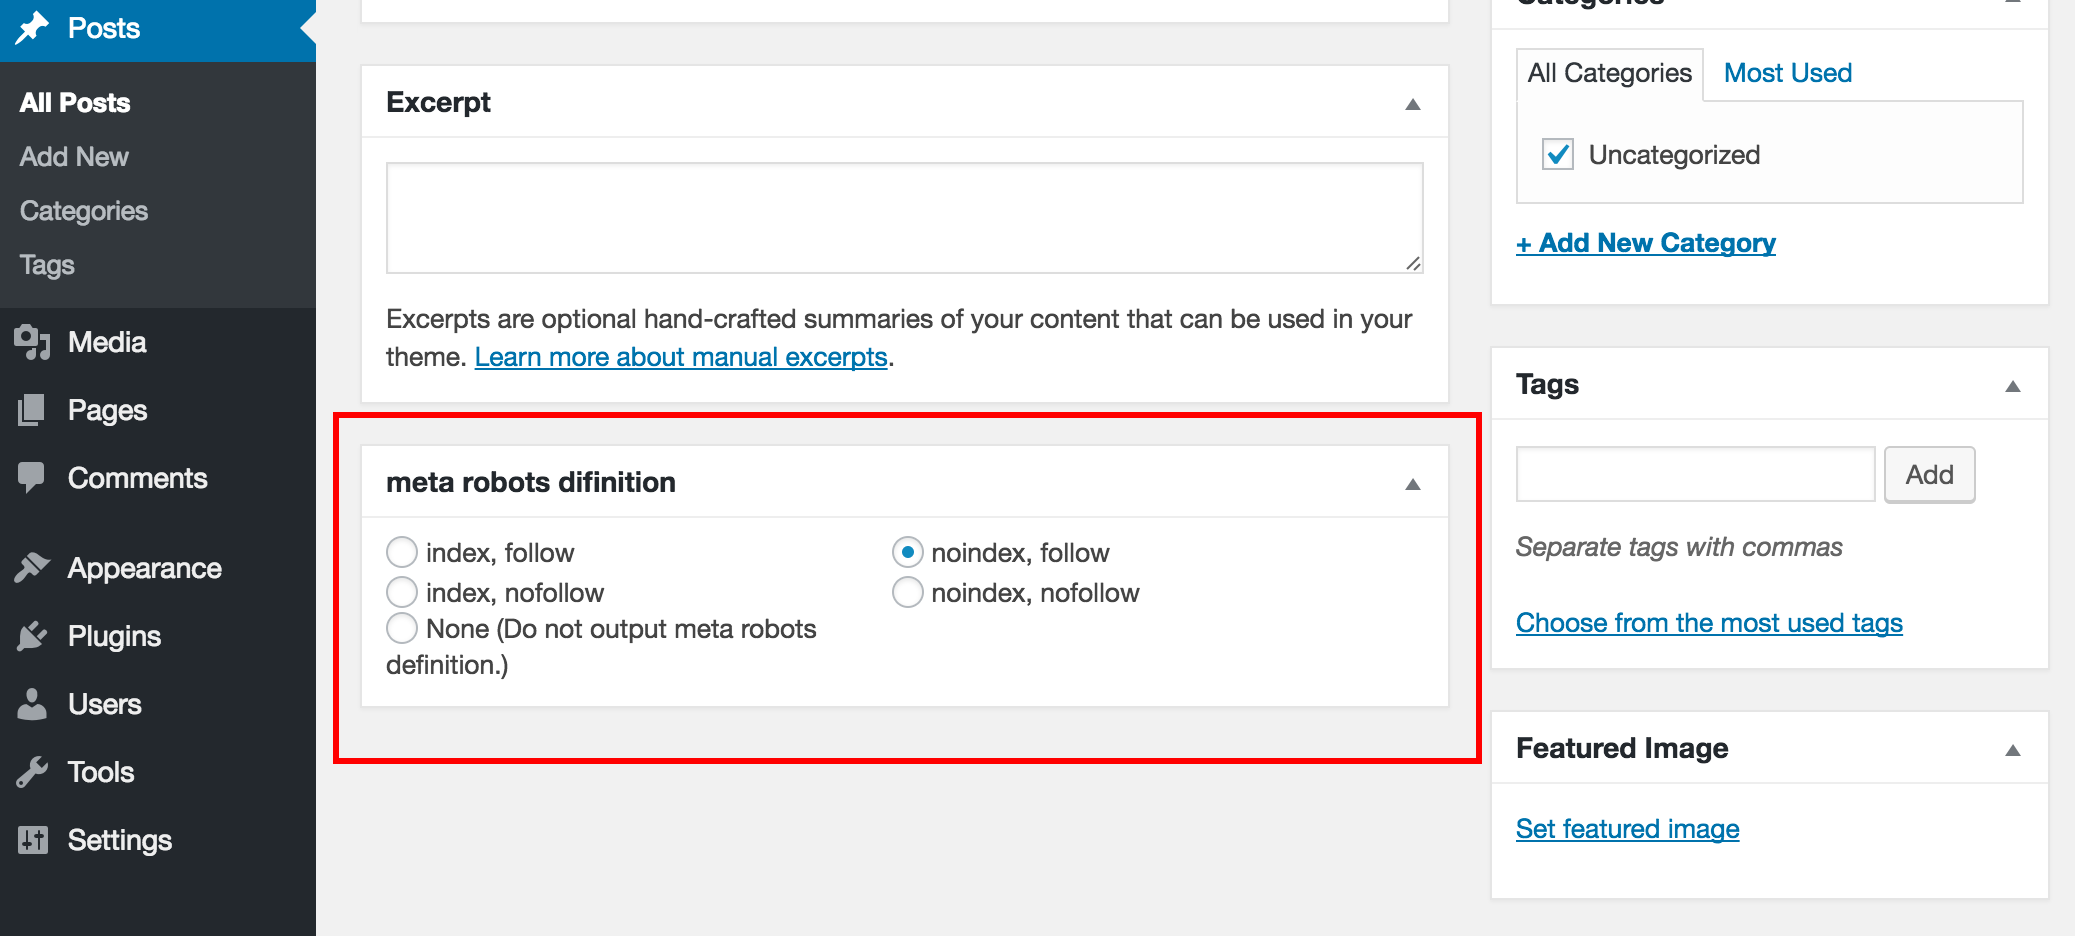Switch to the Most Used categories tab

[x=1787, y=73]
